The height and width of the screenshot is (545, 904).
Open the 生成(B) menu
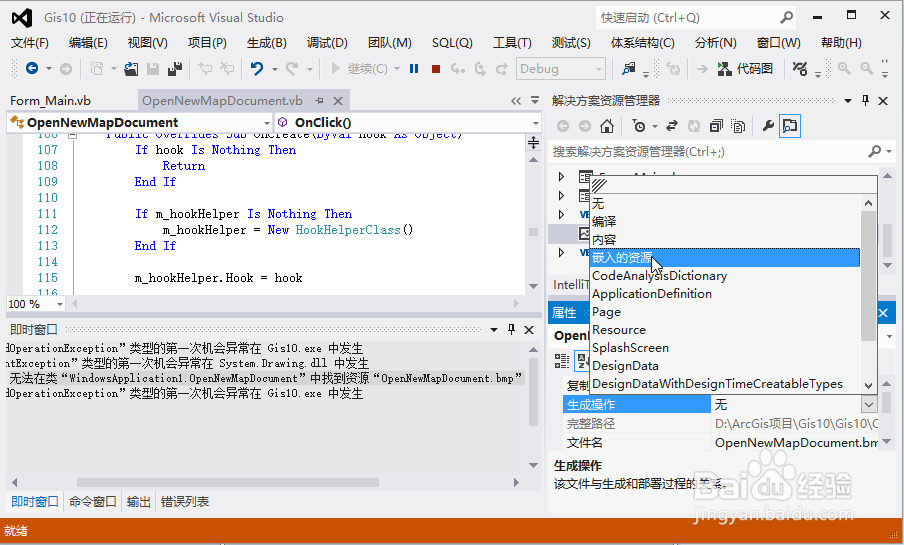tap(266, 43)
